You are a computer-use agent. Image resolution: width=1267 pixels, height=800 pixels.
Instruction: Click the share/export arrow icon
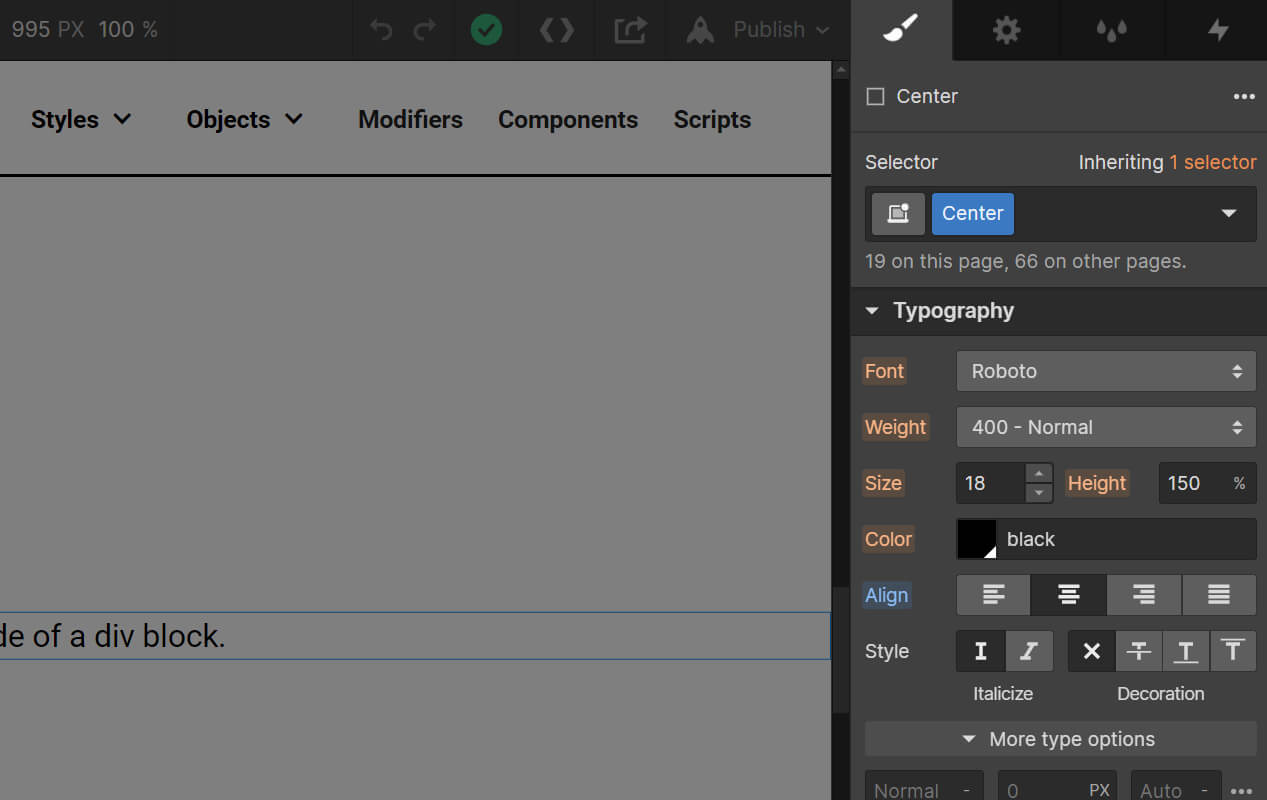[630, 30]
